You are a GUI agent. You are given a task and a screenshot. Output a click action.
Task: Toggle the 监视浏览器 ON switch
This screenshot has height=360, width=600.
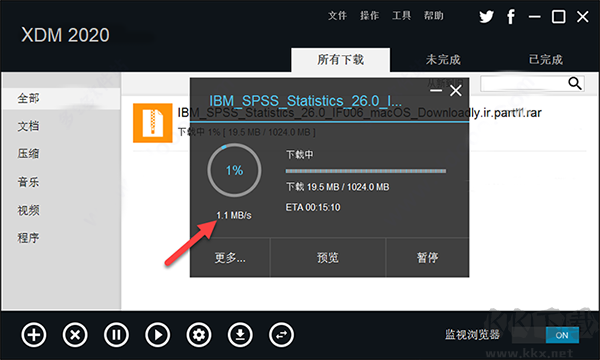pyautogui.click(x=562, y=335)
